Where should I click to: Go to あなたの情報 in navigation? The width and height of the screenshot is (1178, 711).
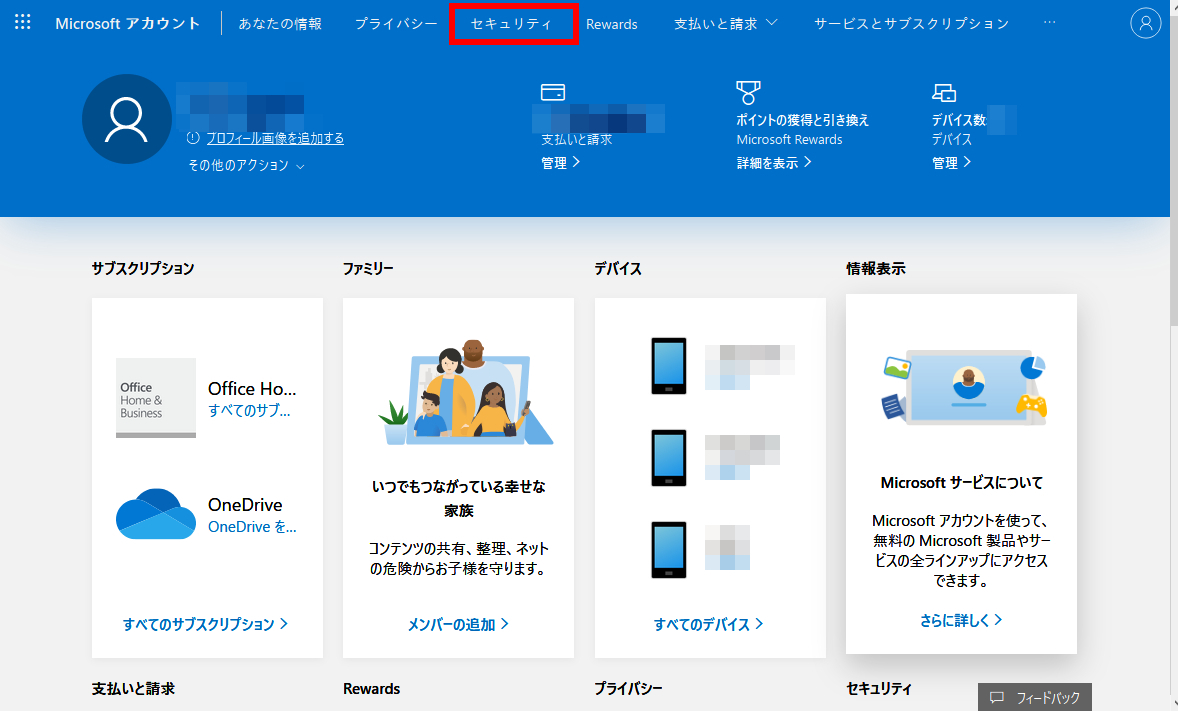(x=280, y=24)
